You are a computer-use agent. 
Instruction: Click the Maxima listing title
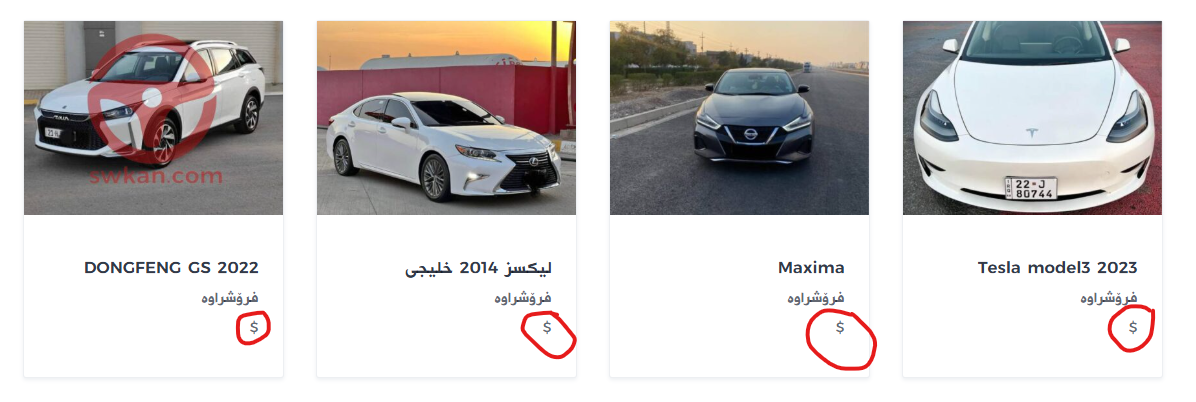pyautogui.click(x=811, y=268)
